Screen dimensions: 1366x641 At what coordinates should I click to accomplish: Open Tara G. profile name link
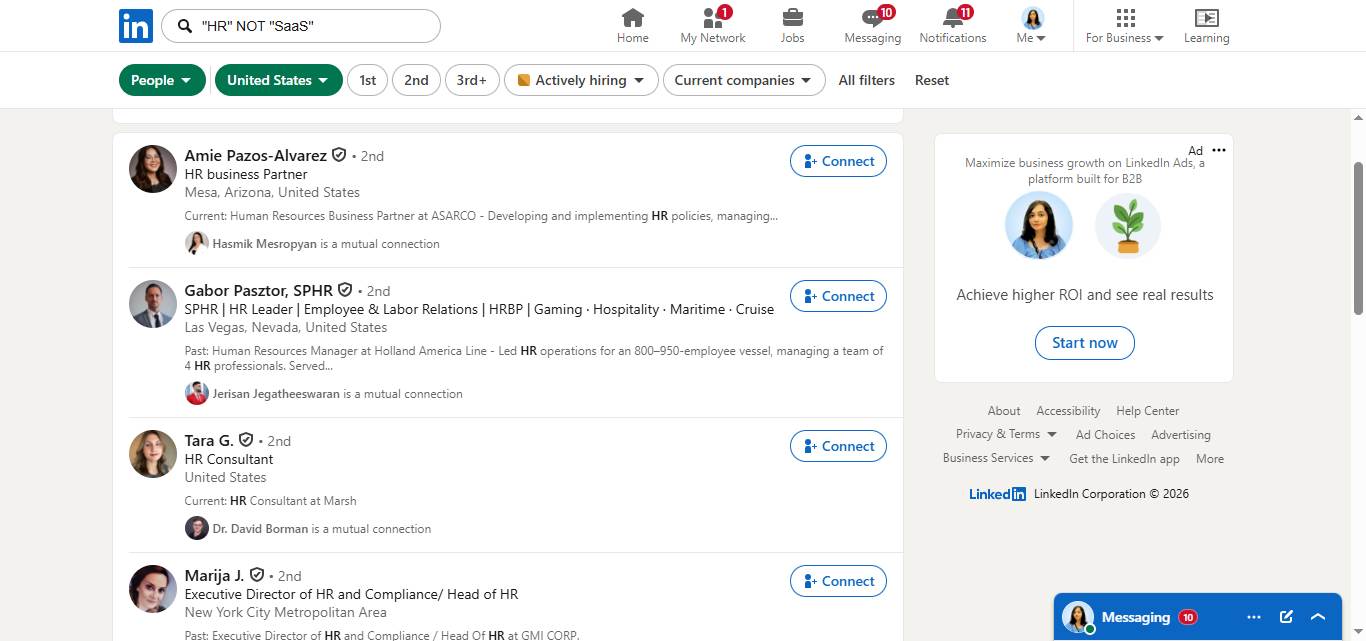tap(209, 440)
